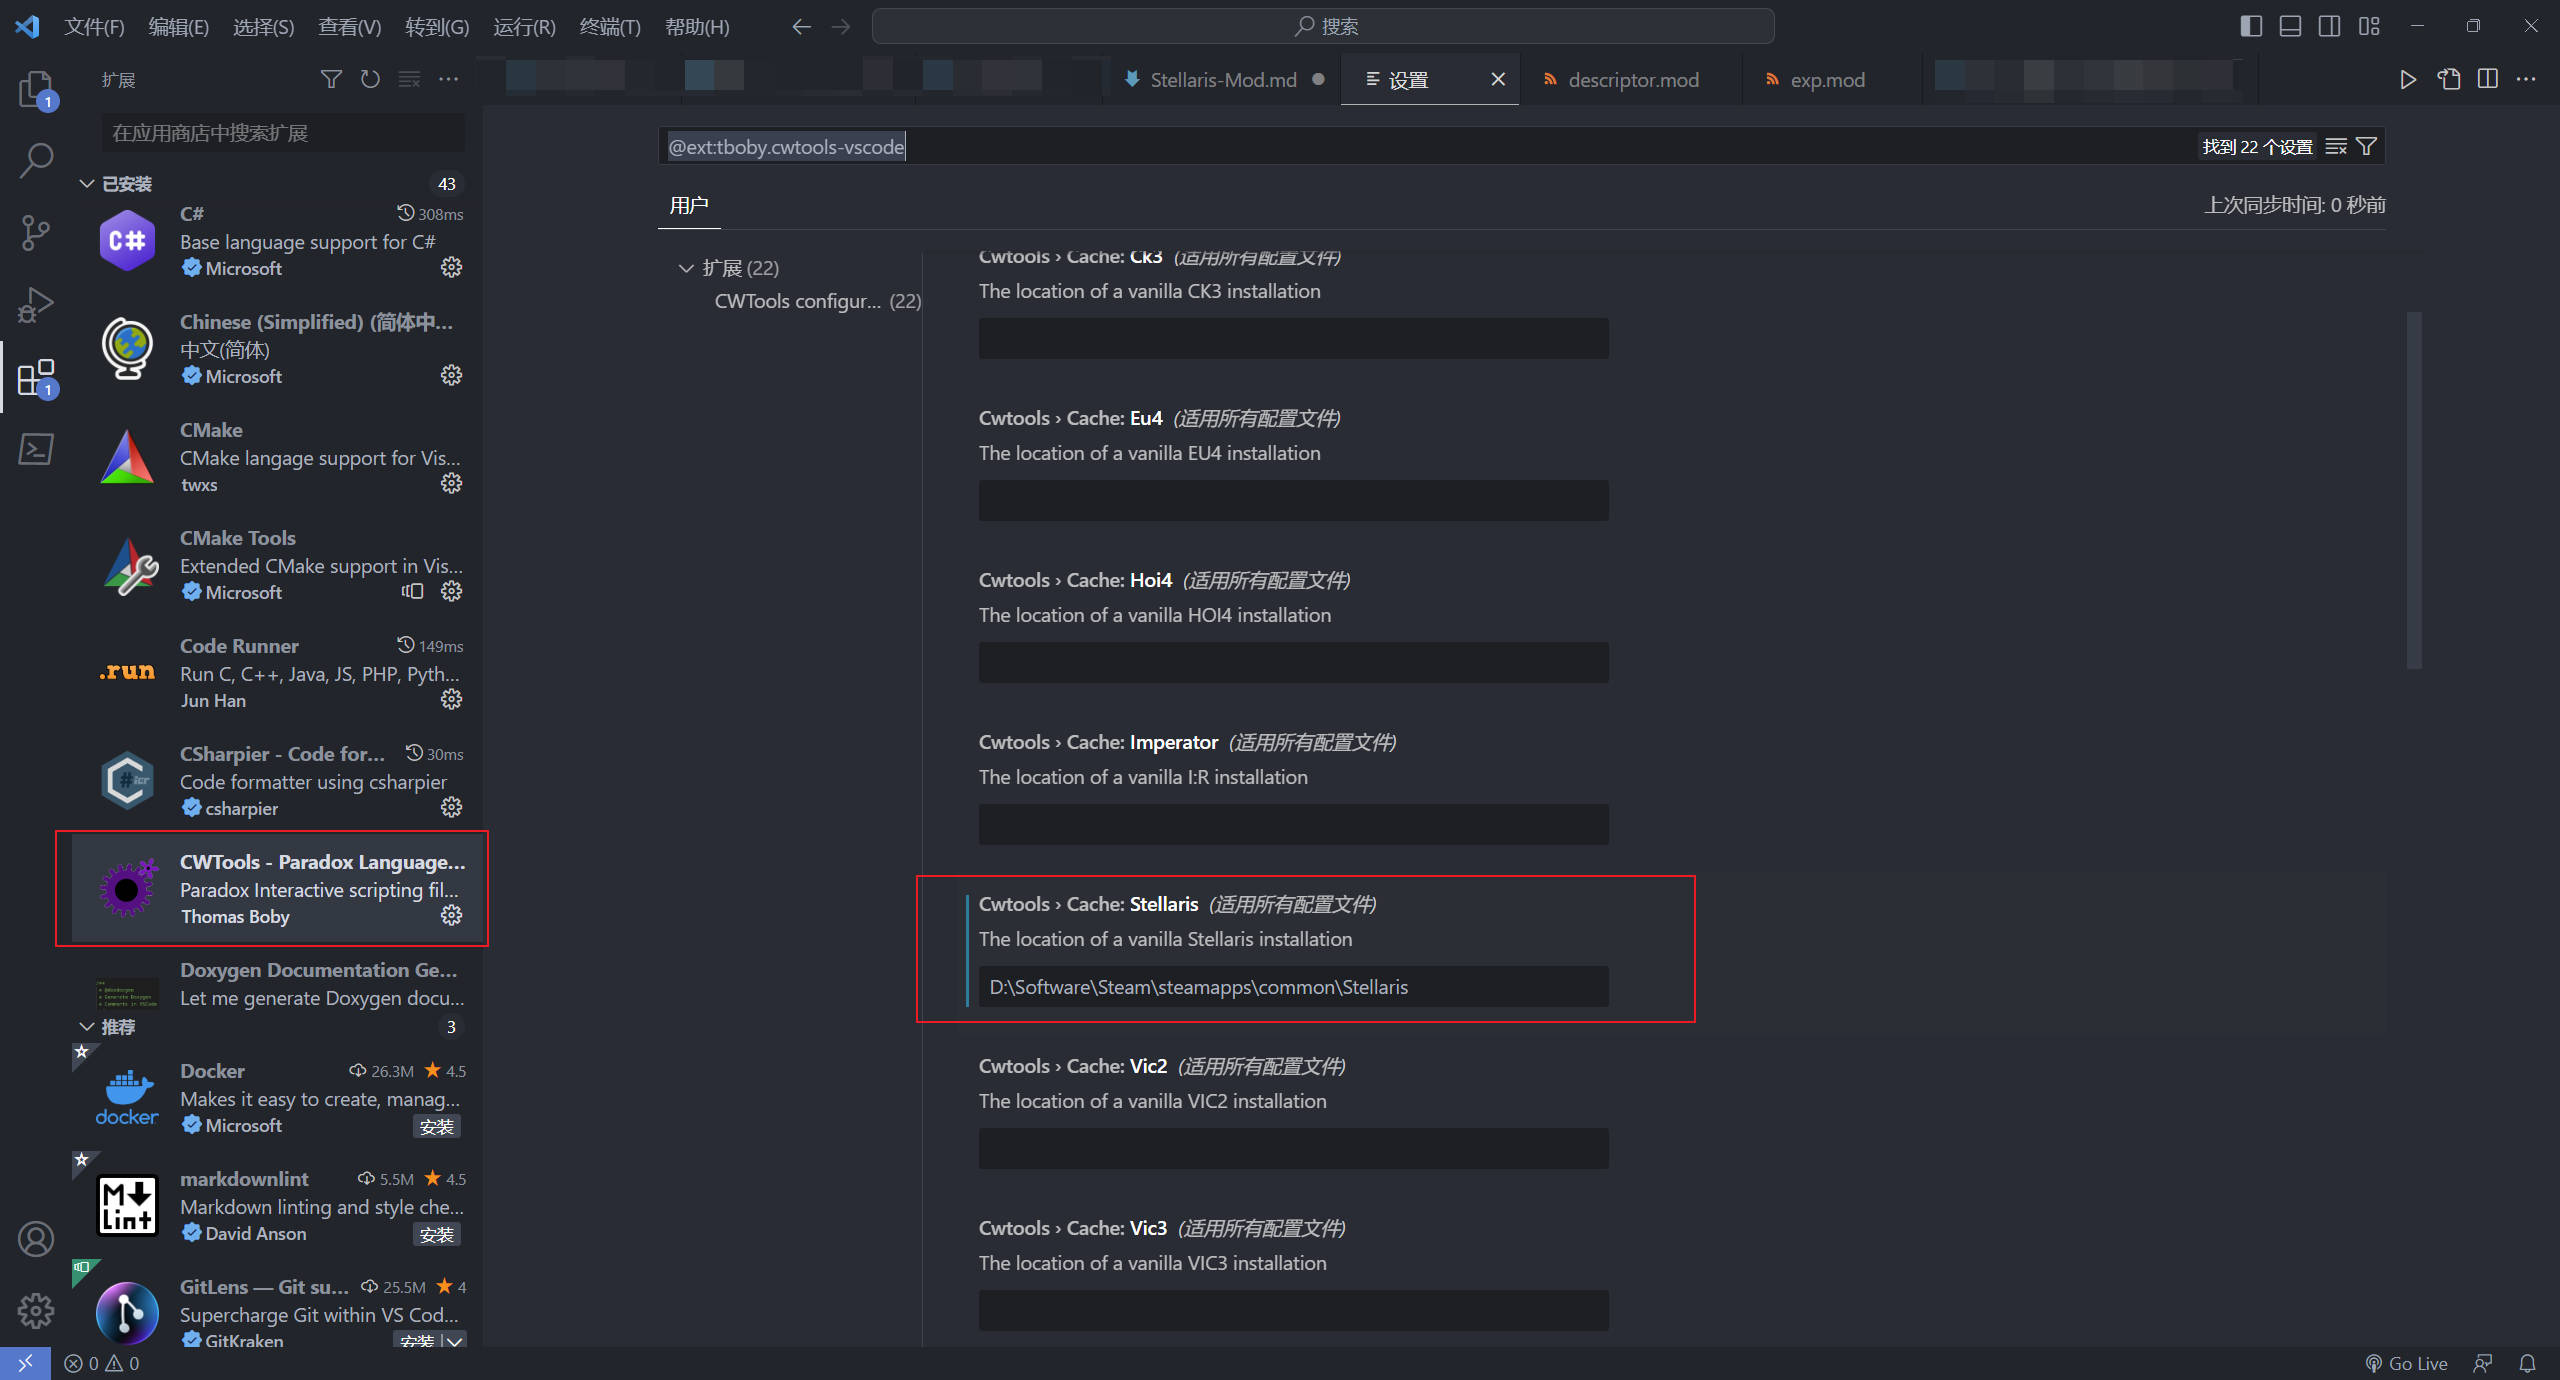
Task: Open the remote window status bar icon
Action: pyautogui.click(x=25, y=1363)
